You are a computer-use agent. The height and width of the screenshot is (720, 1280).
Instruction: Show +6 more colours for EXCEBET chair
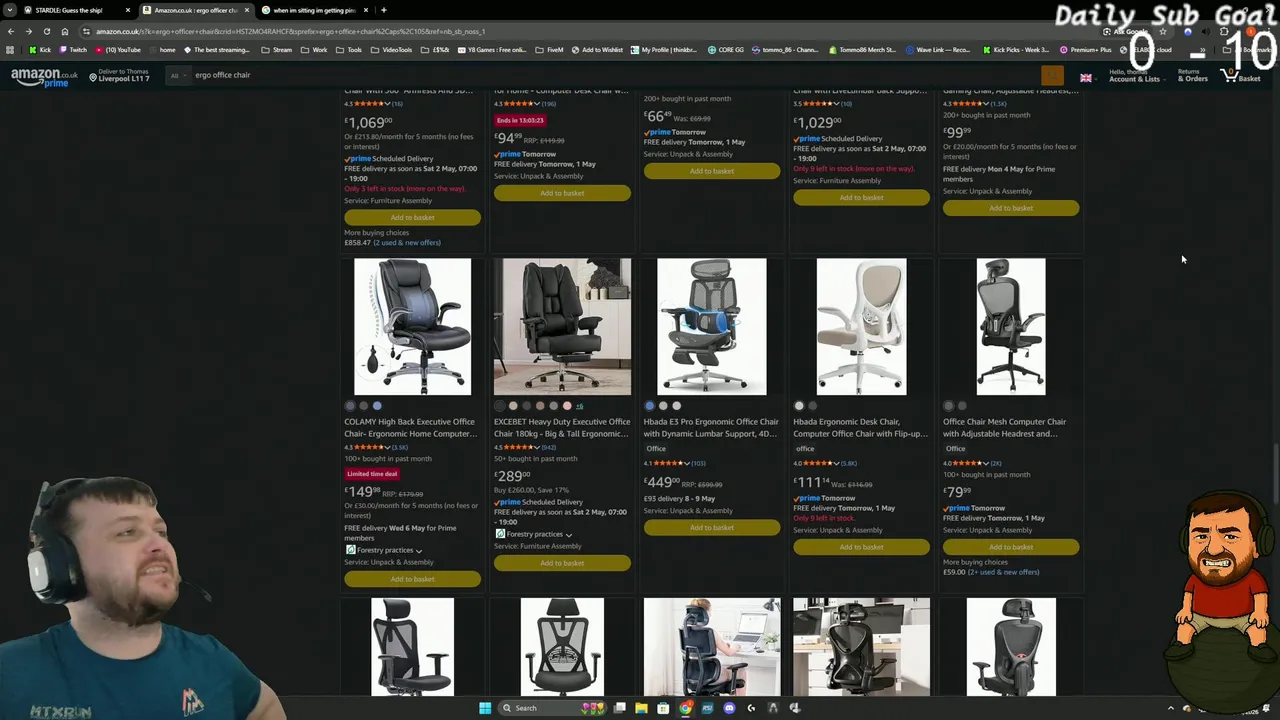(x=579, y=406)
